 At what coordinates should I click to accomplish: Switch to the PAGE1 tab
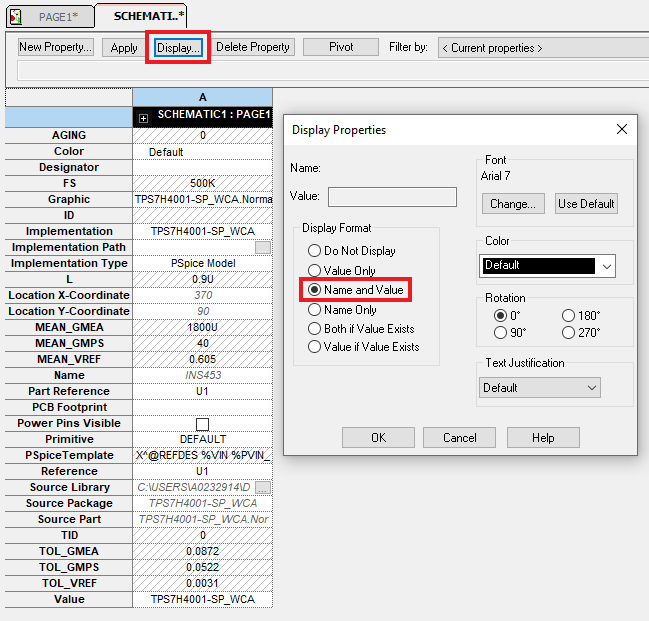58,17
